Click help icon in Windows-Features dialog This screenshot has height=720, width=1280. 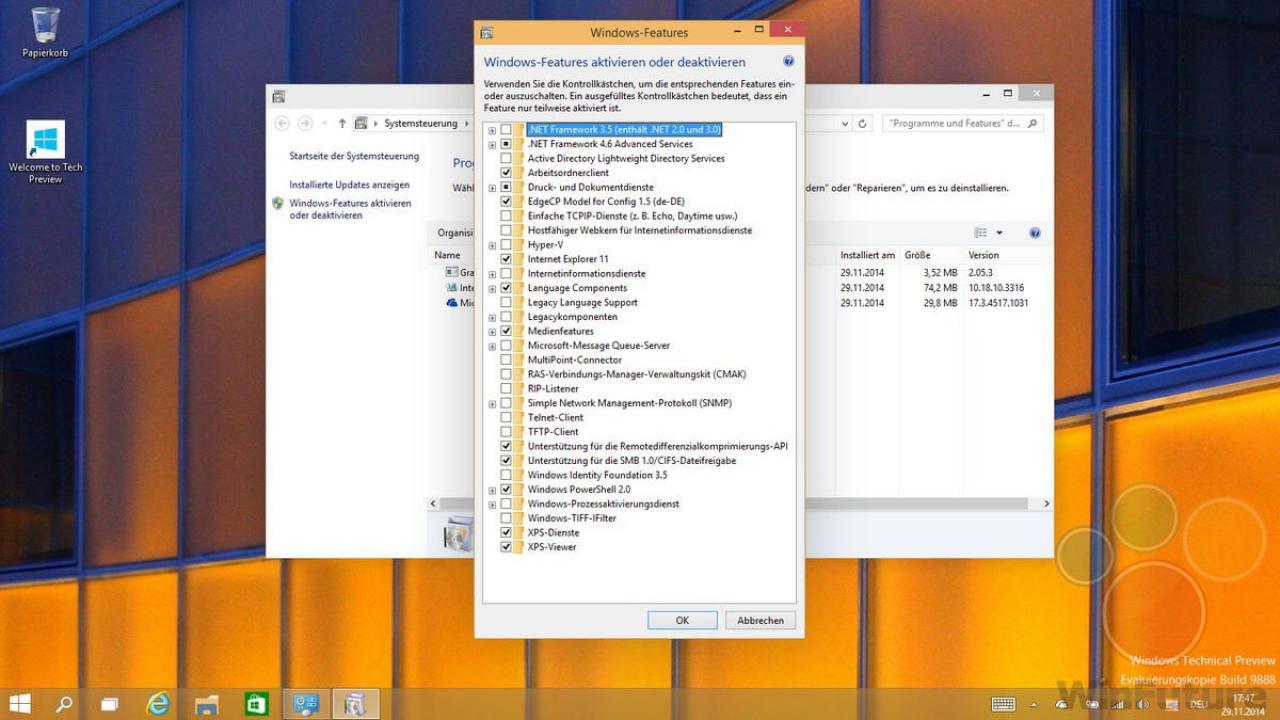pyautogui.click(x=789, y=61)
